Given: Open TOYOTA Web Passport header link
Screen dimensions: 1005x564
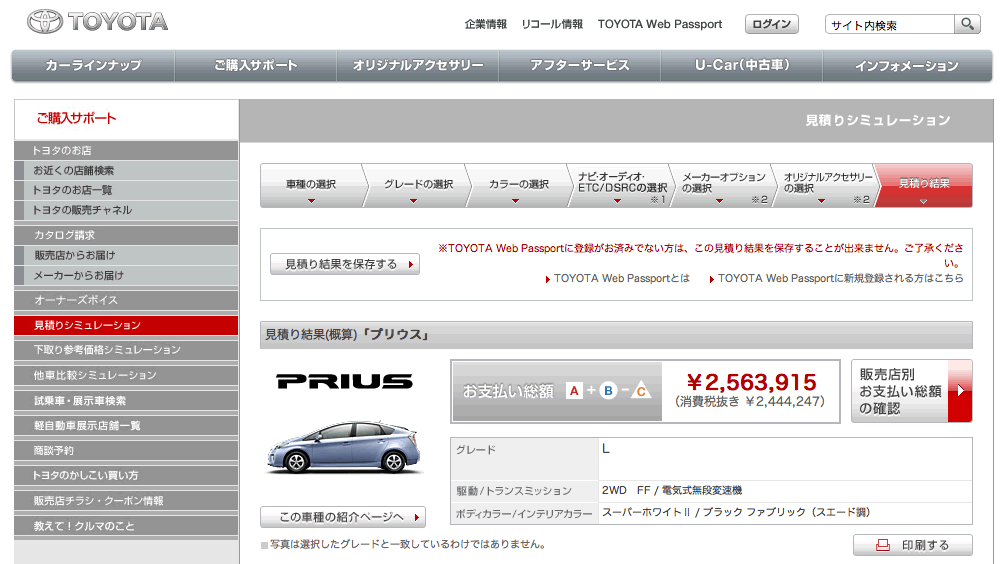Looking at the screenshot, I should coord(660,24).
